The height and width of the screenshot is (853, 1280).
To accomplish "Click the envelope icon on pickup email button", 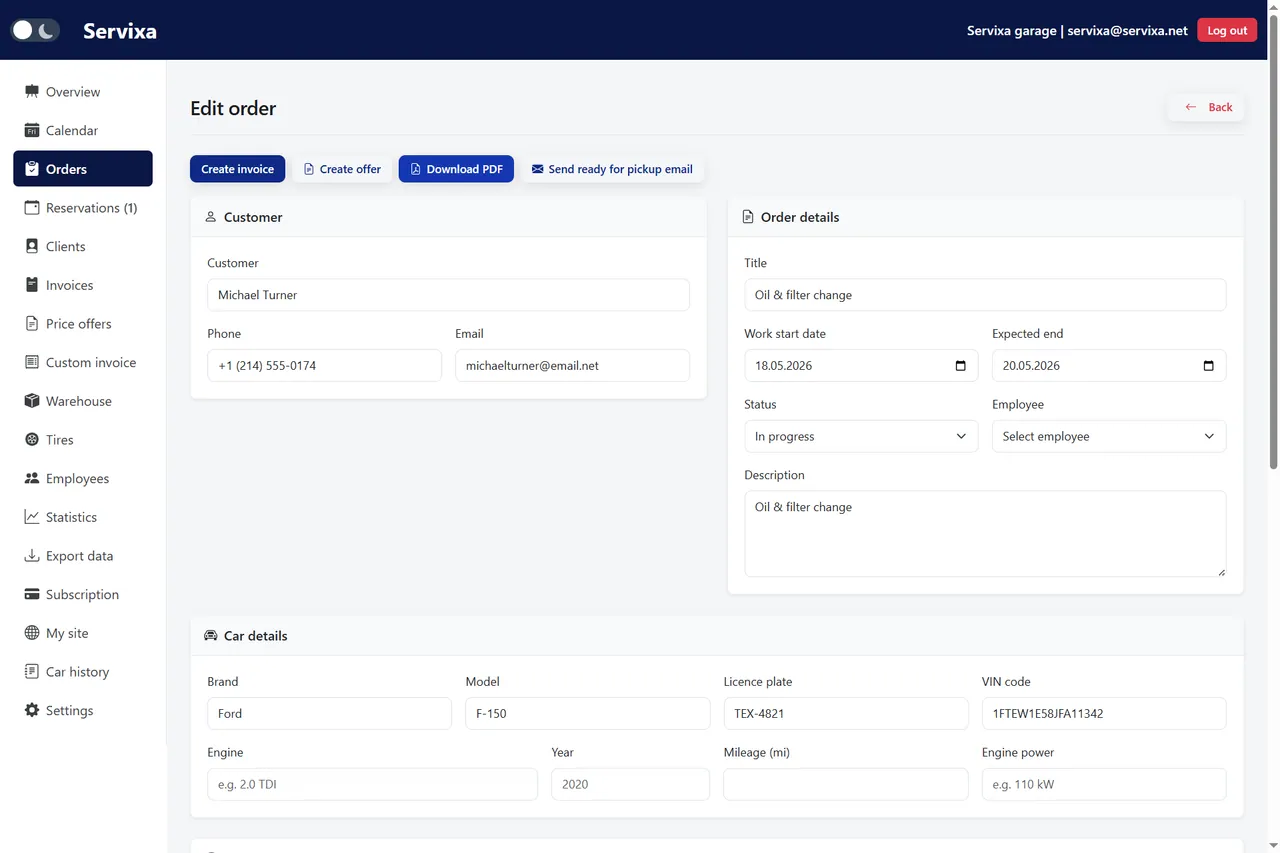I will coord(537,169).
